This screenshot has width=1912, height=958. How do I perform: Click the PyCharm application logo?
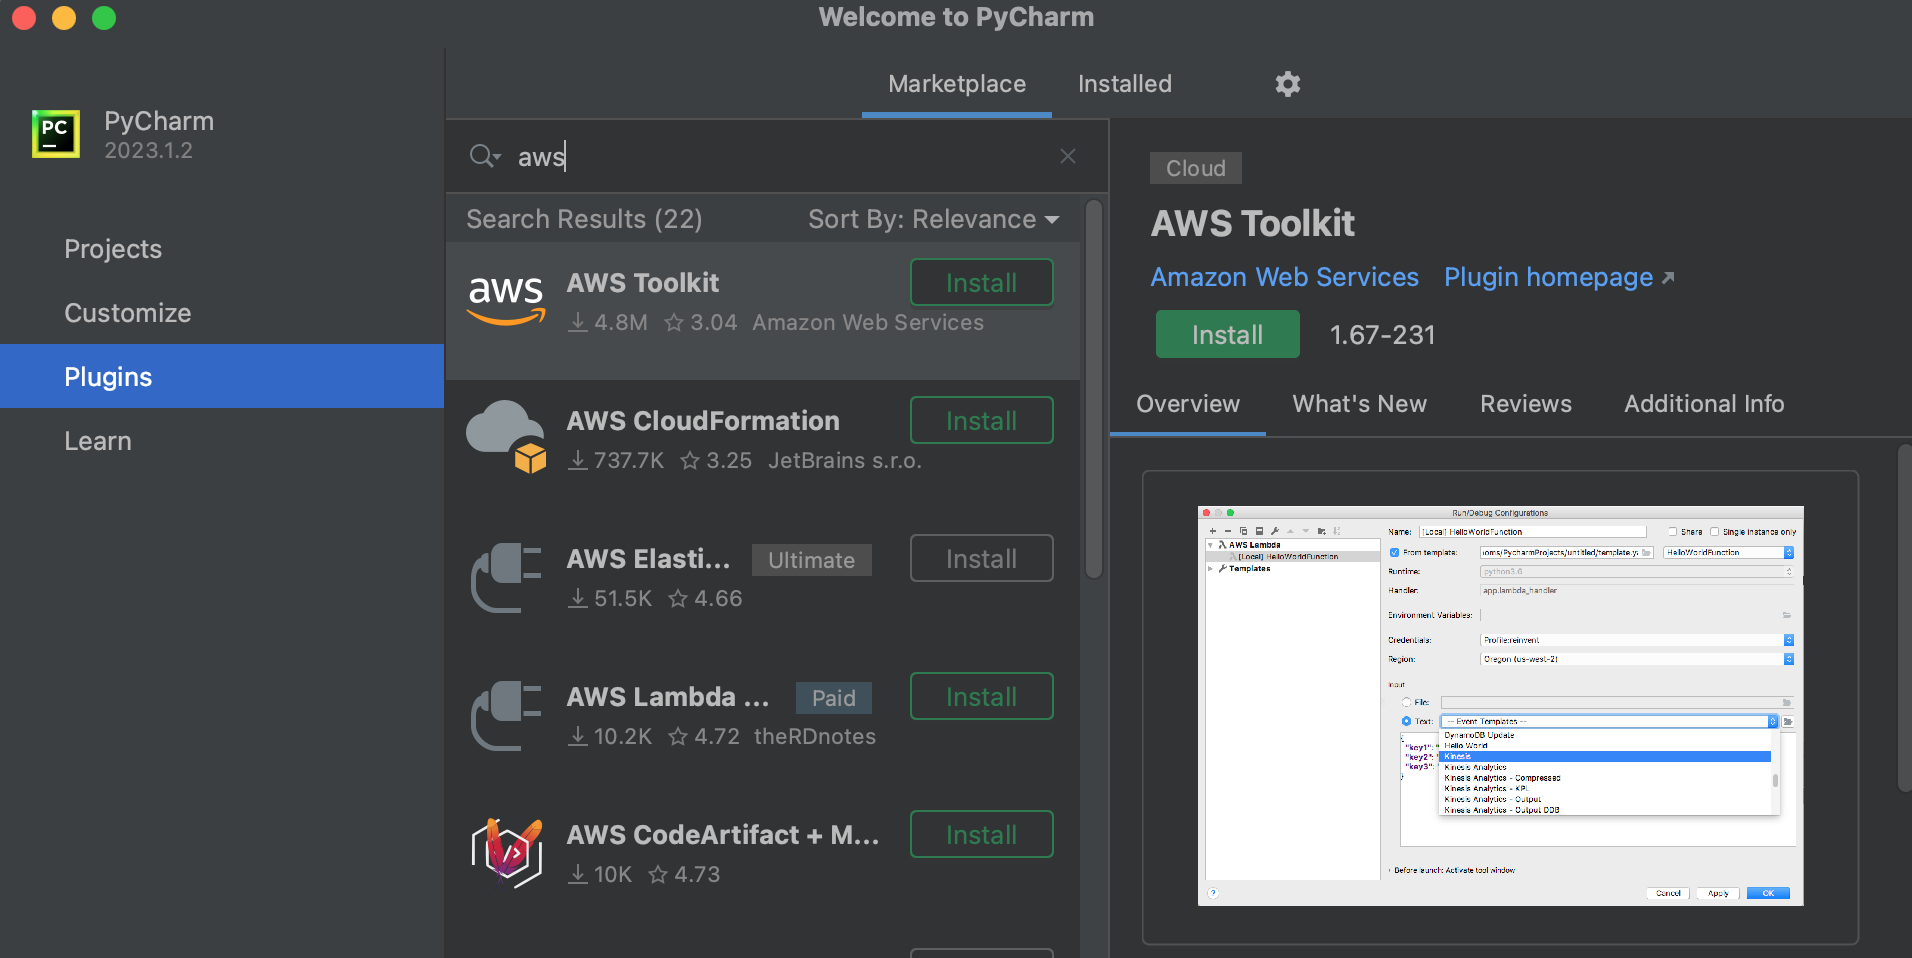[x=54, y=133]
